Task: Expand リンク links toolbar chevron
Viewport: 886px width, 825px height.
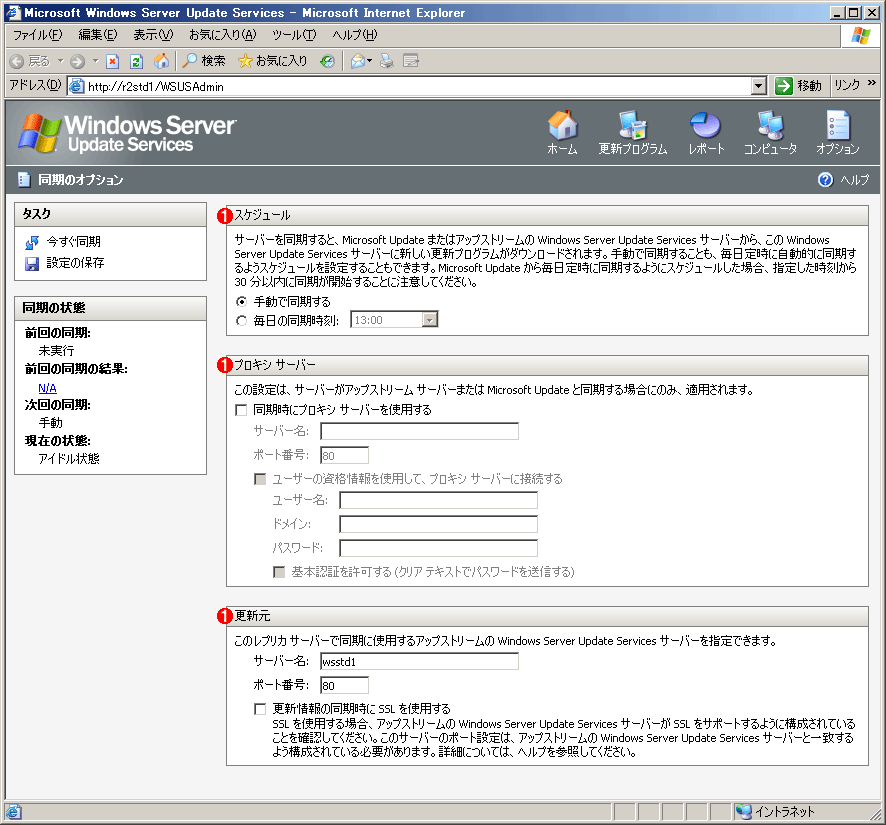Action: (x=872, y=83)
